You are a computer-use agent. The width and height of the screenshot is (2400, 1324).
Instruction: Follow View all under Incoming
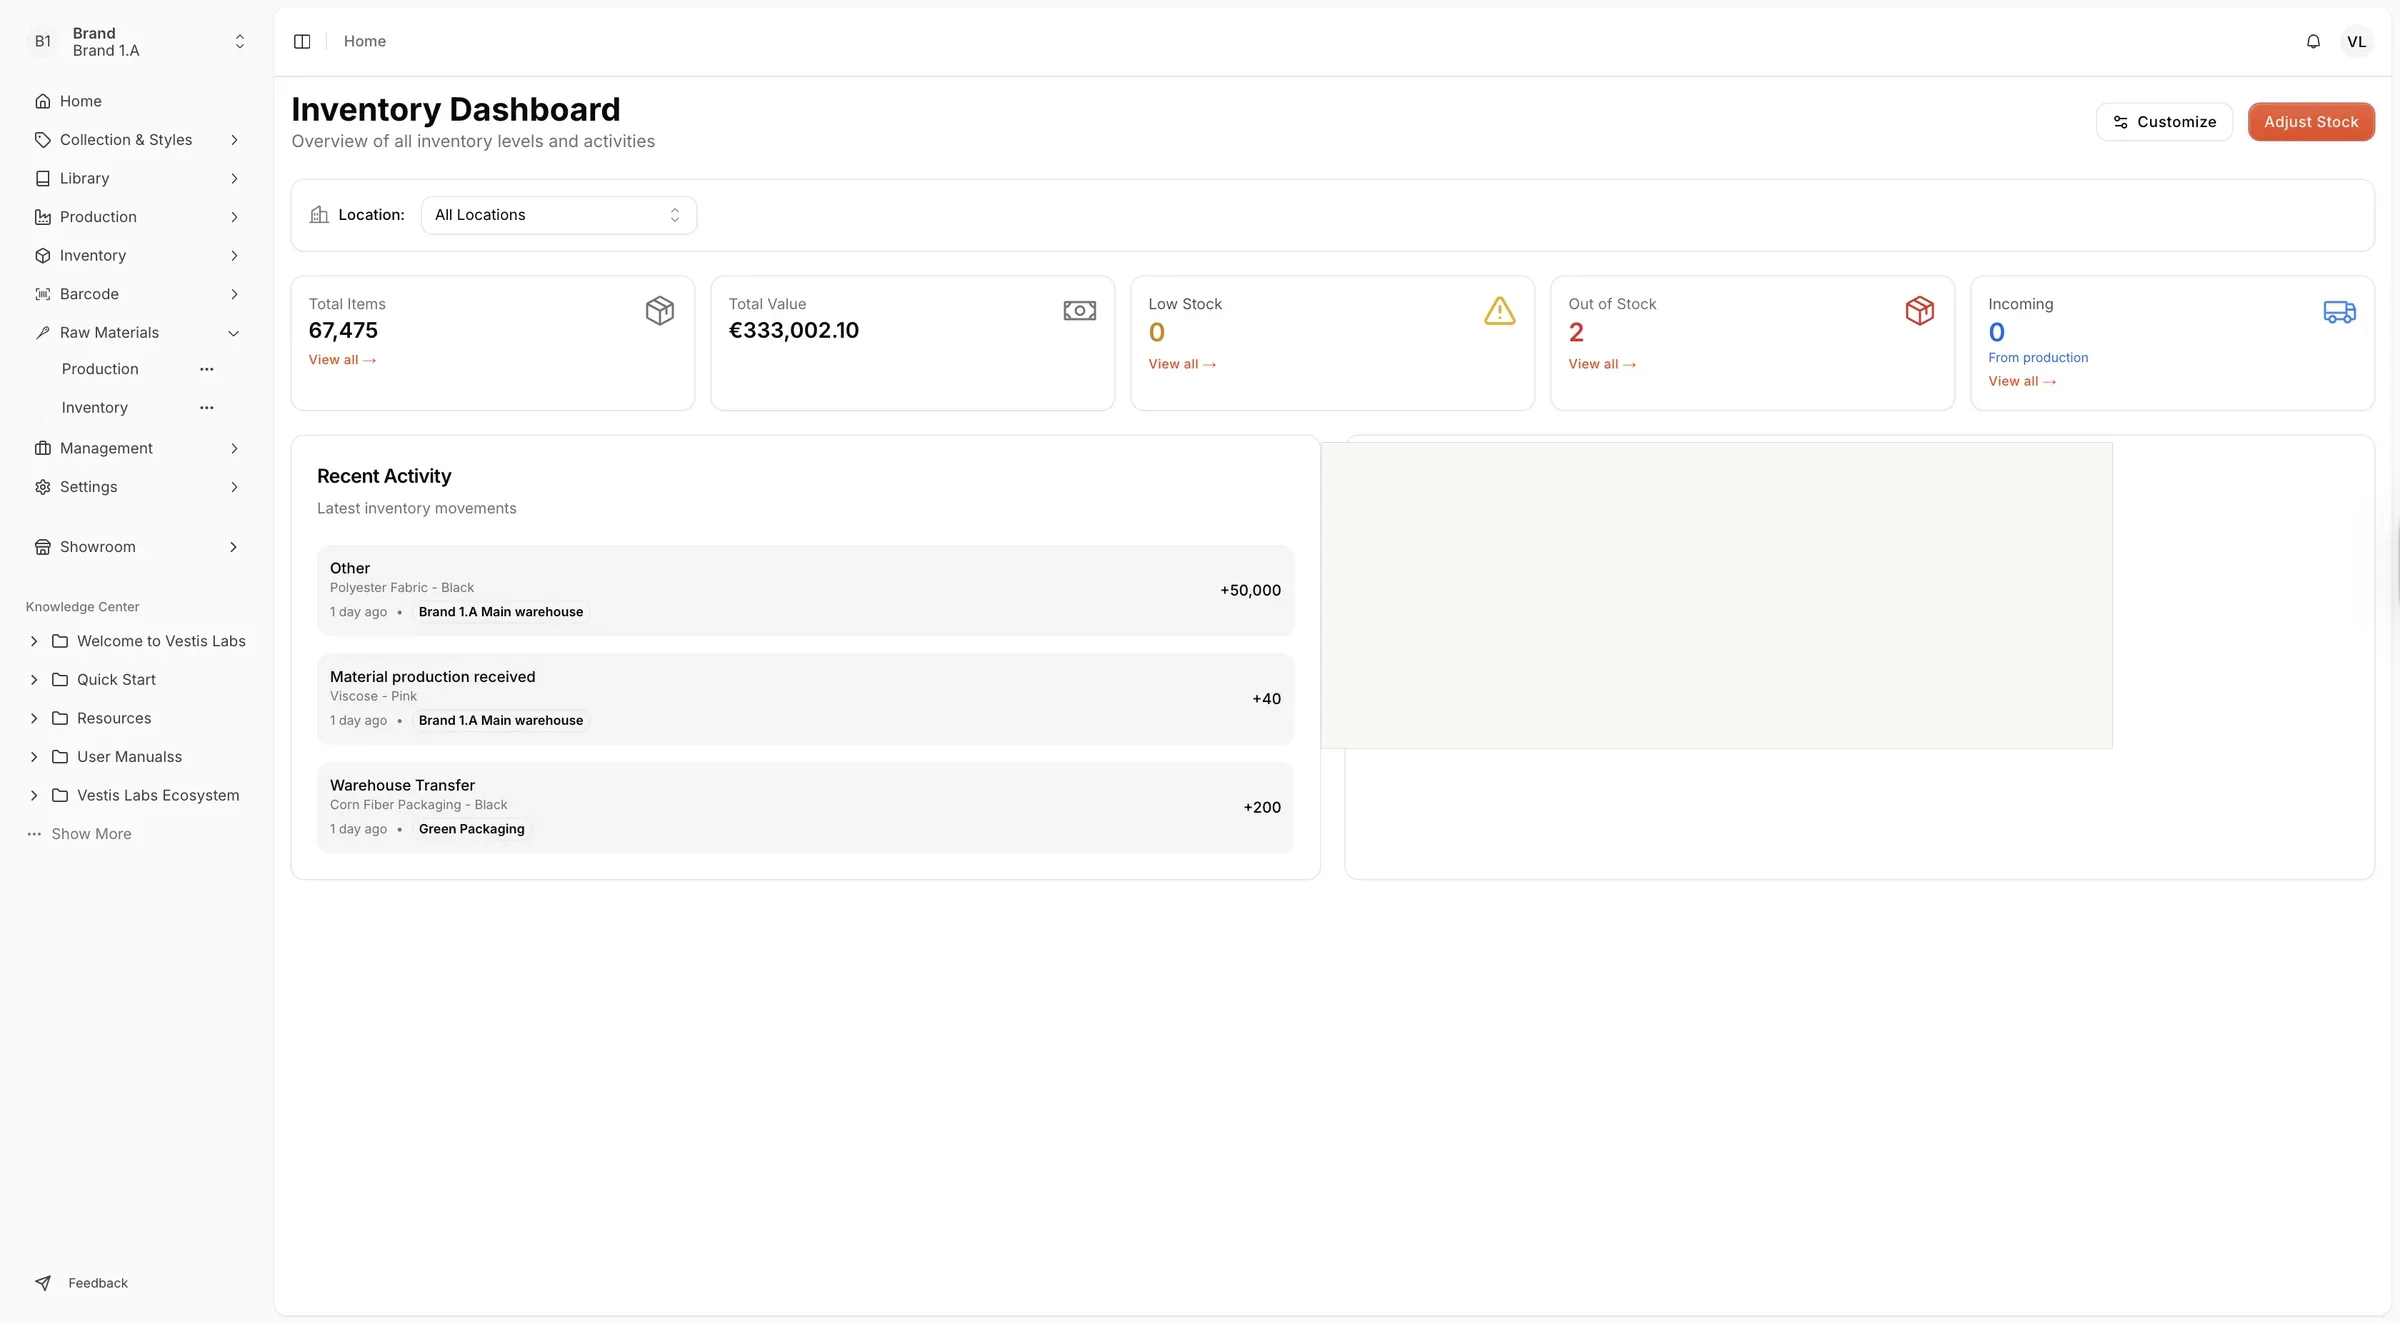2022,381
